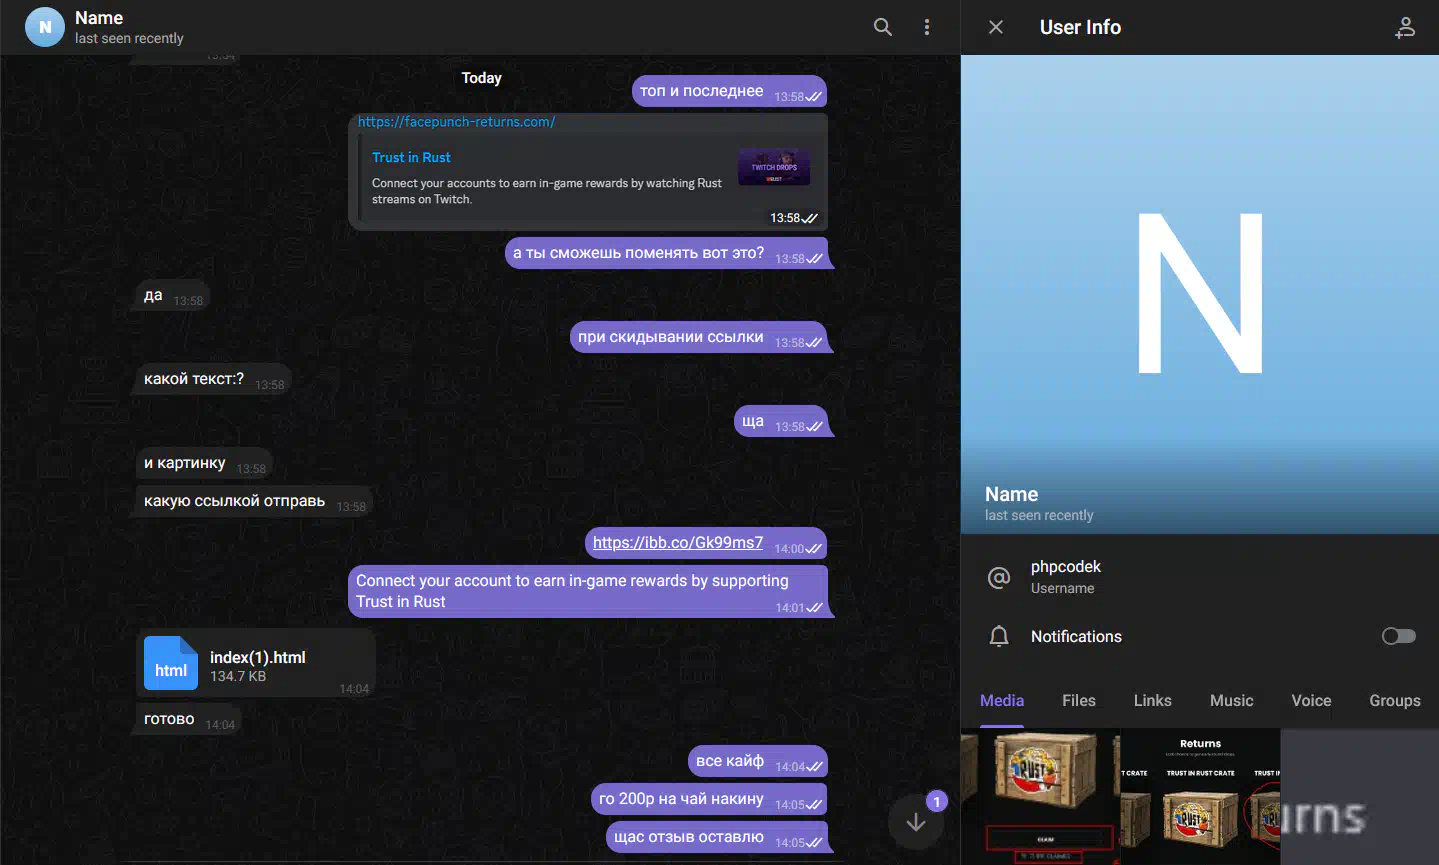Click the @ username icon

point(999,577)
